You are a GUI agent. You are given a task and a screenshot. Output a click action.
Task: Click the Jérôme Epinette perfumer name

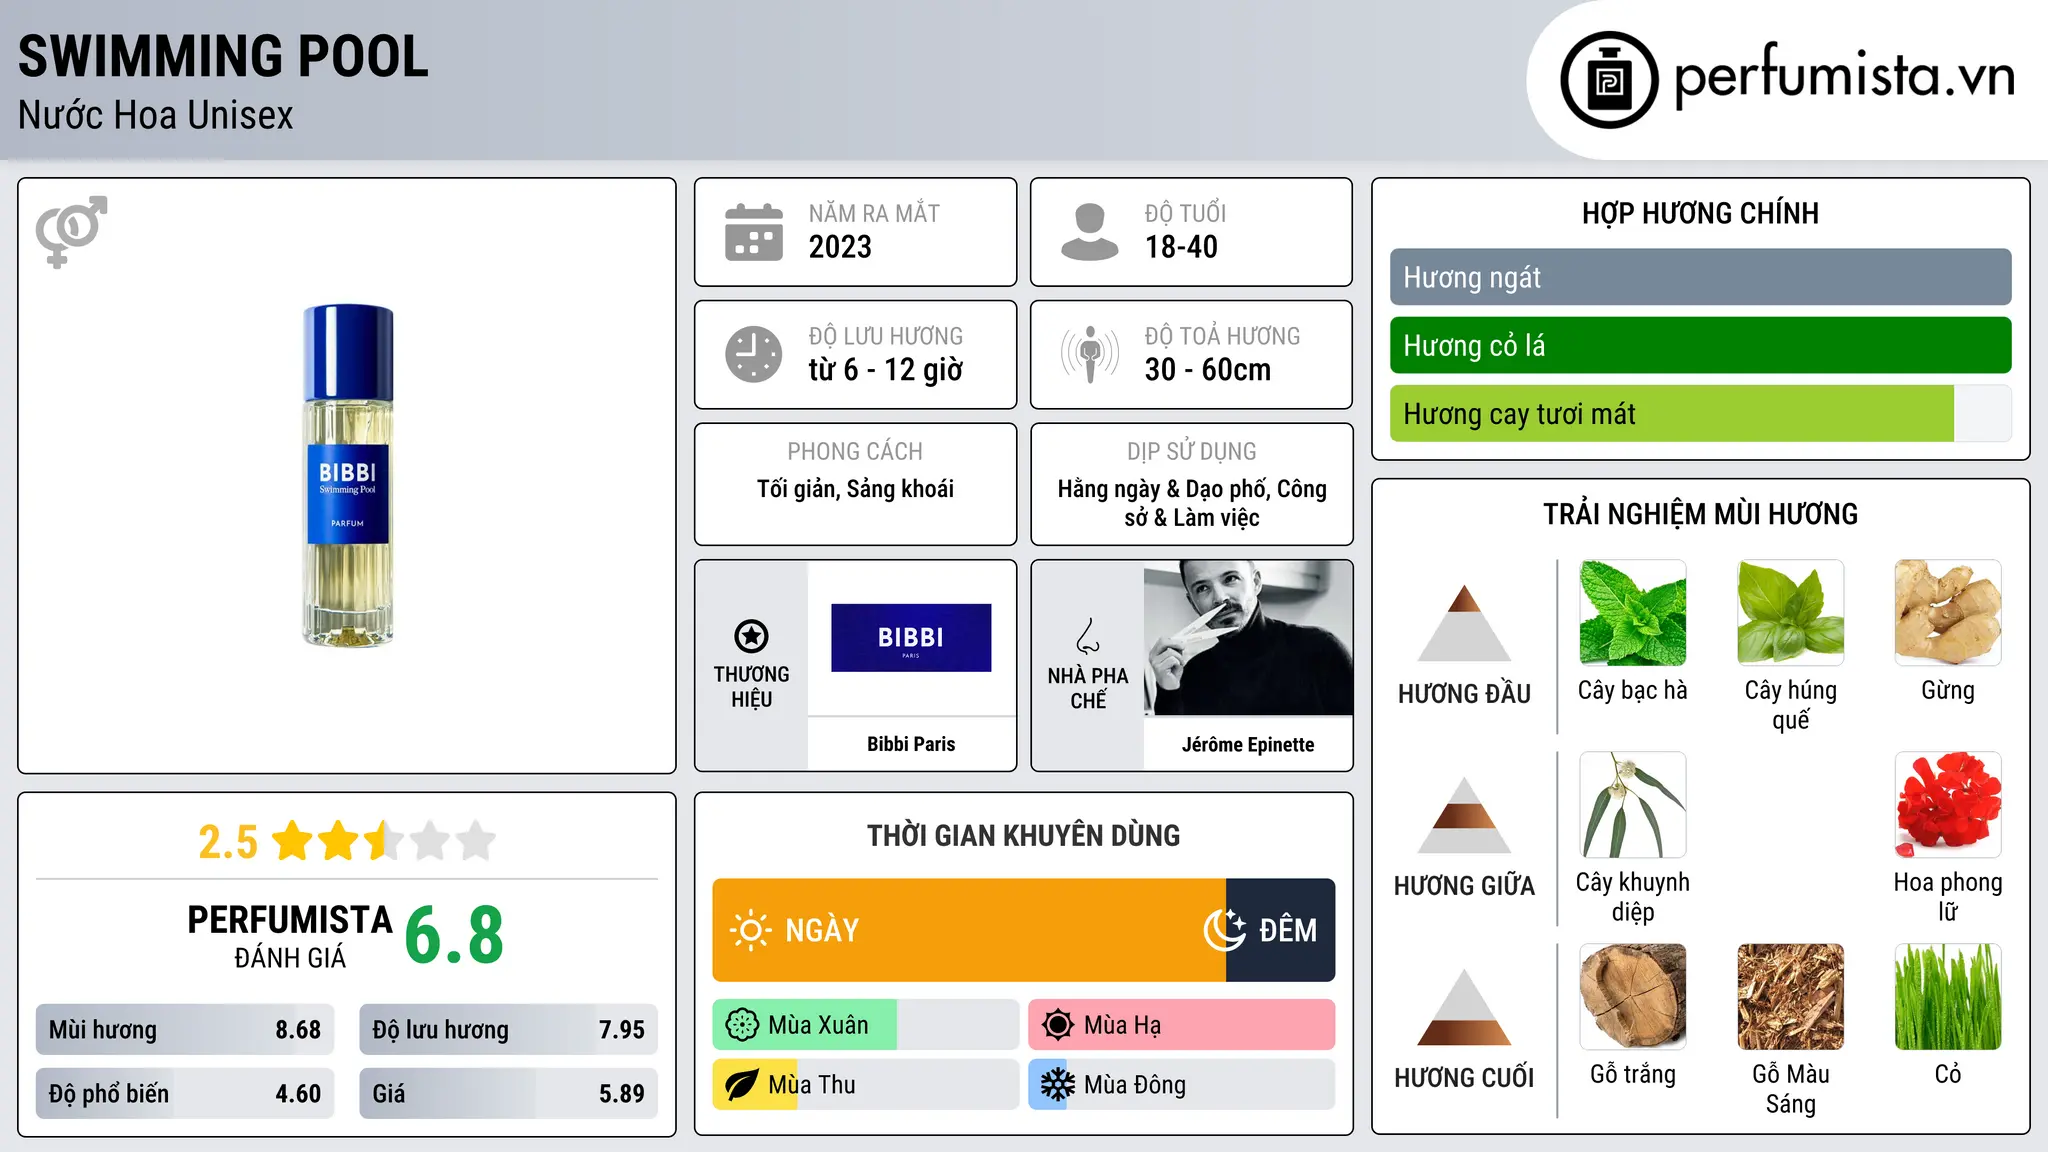(x=1248, y=744)
